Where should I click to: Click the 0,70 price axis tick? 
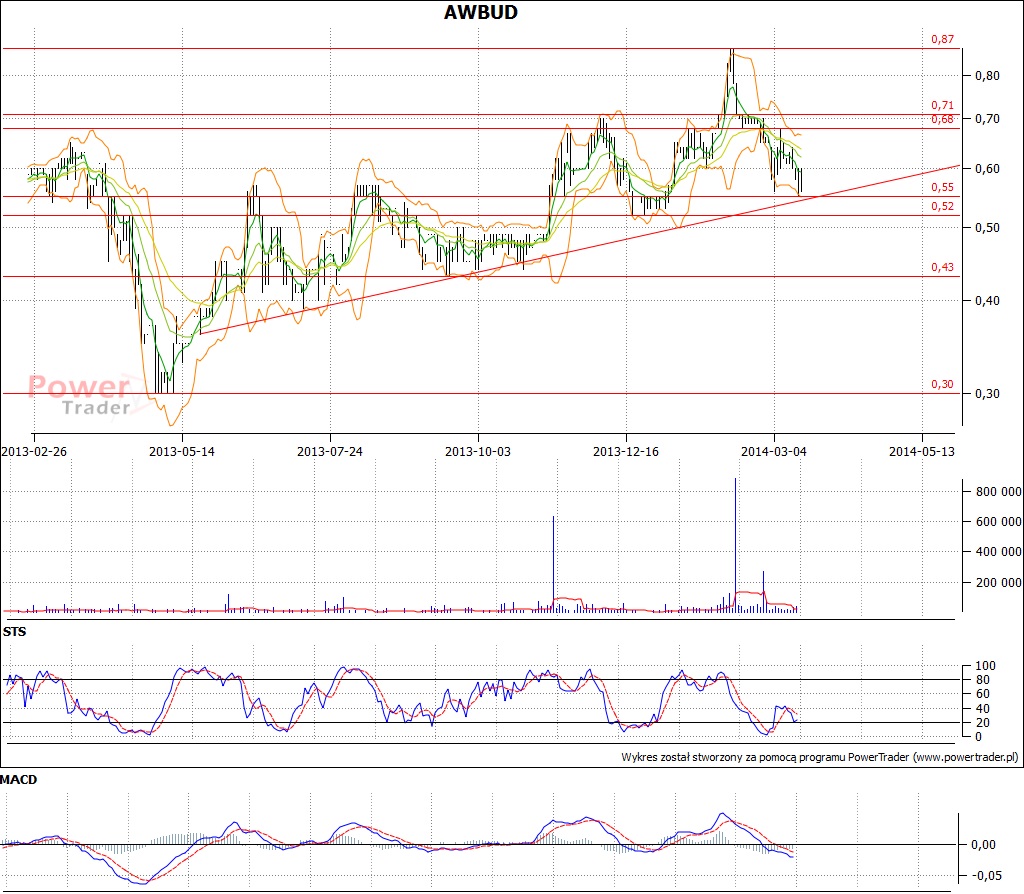(x=987, y=119)
